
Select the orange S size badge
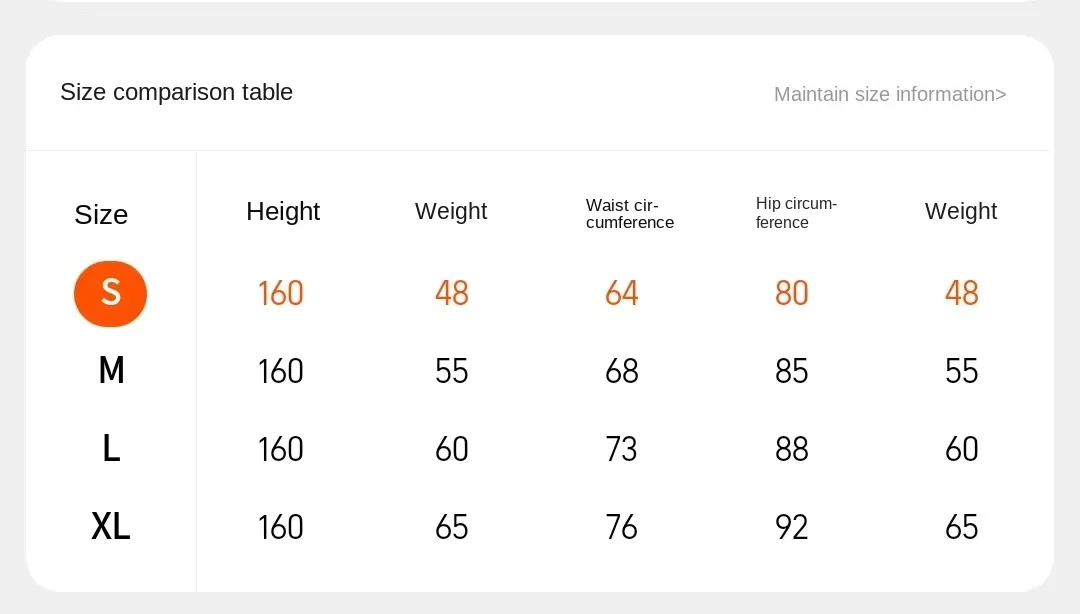click(110, 294)
